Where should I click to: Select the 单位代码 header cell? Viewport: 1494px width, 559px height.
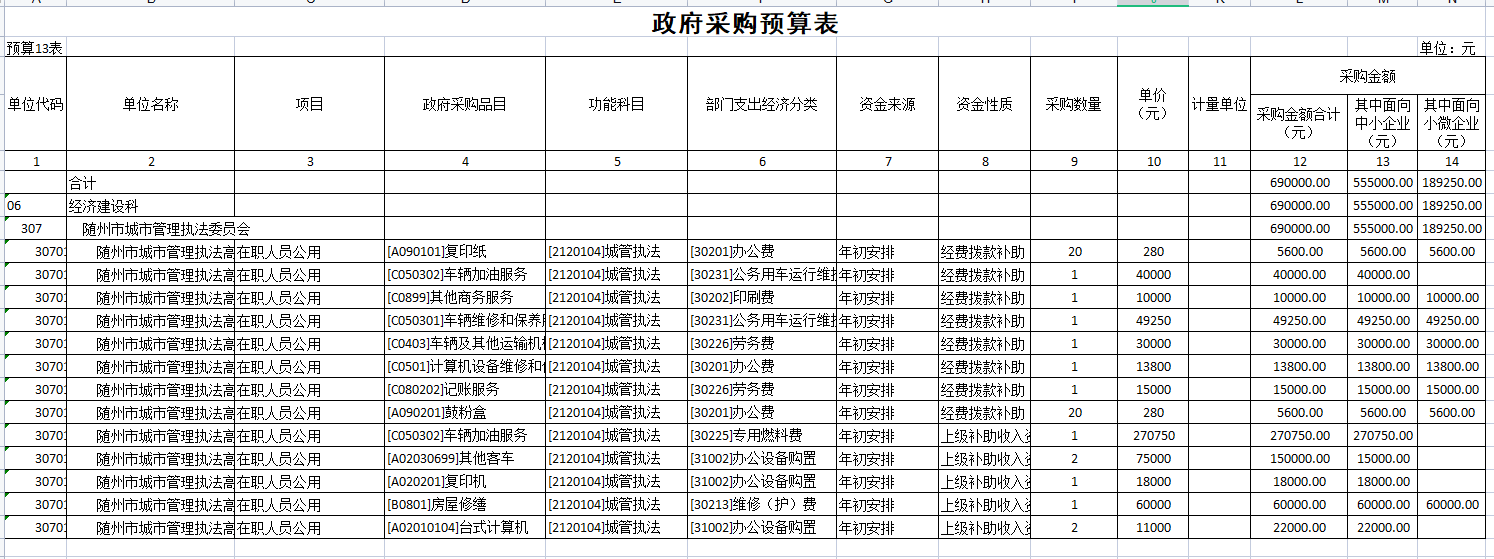pyautogui.click(x=35, y=104)
